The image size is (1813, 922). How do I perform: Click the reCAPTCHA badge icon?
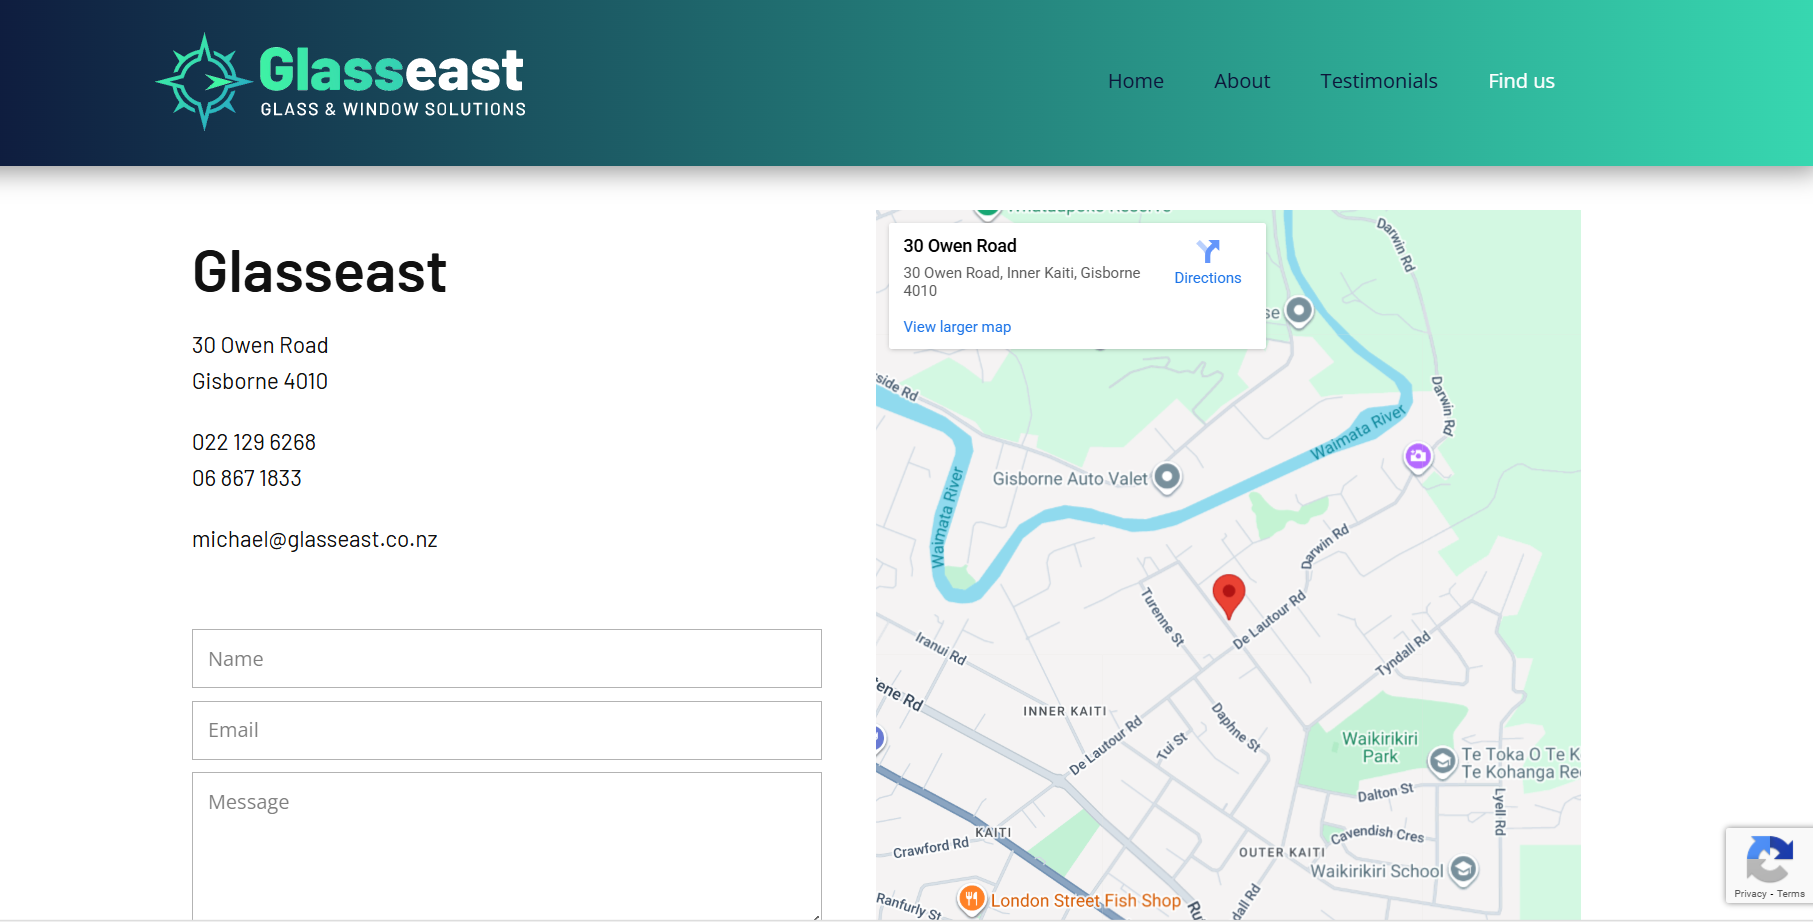point(1768,858)
